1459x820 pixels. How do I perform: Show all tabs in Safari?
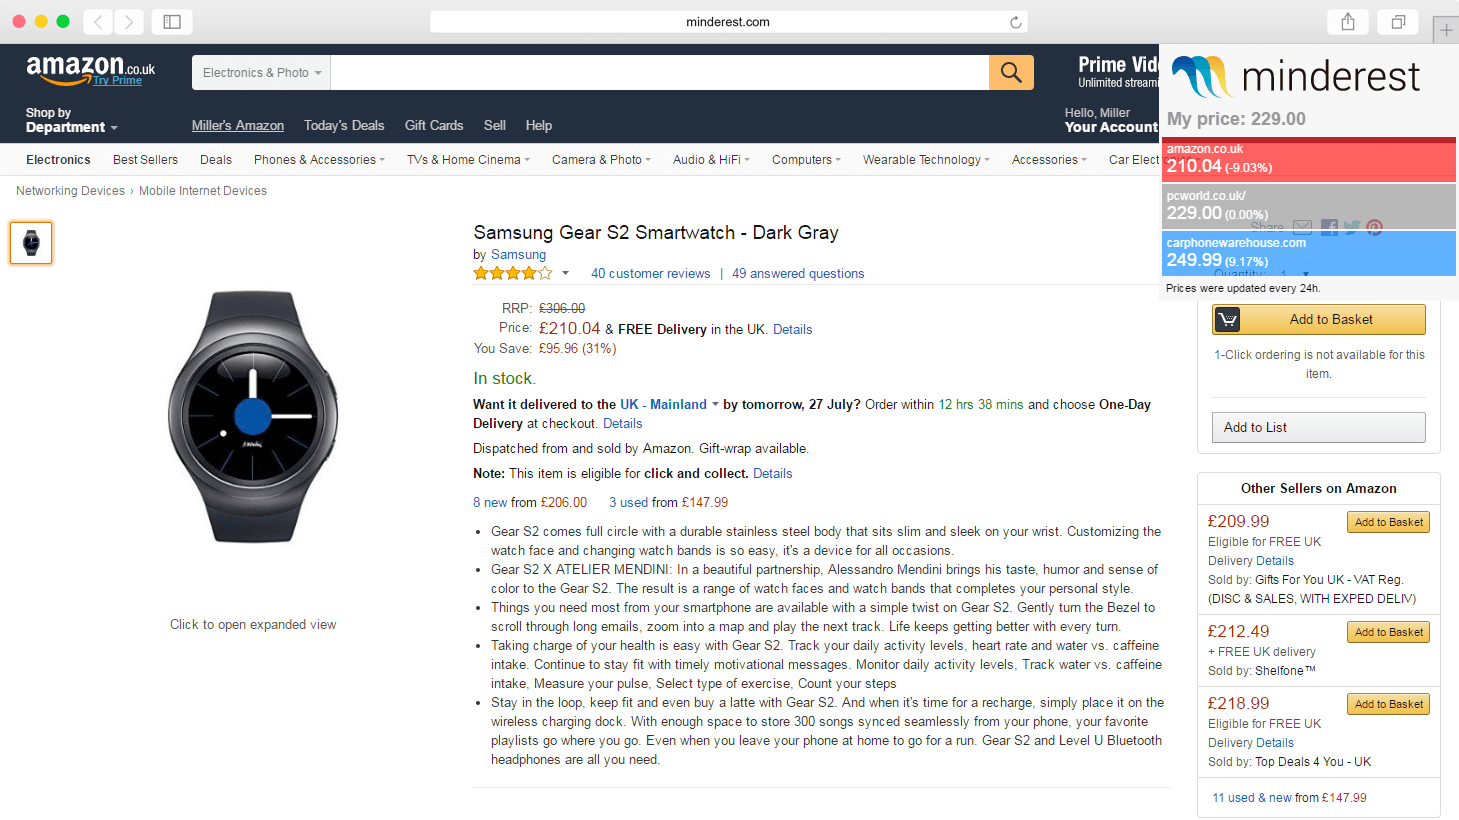pyautogui.click(x=1398, y=22)
